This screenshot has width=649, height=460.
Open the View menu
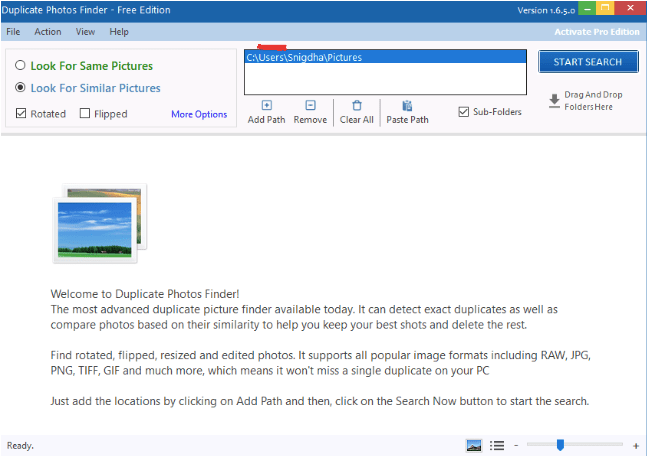pyautogui.click(x=85, y=32)
